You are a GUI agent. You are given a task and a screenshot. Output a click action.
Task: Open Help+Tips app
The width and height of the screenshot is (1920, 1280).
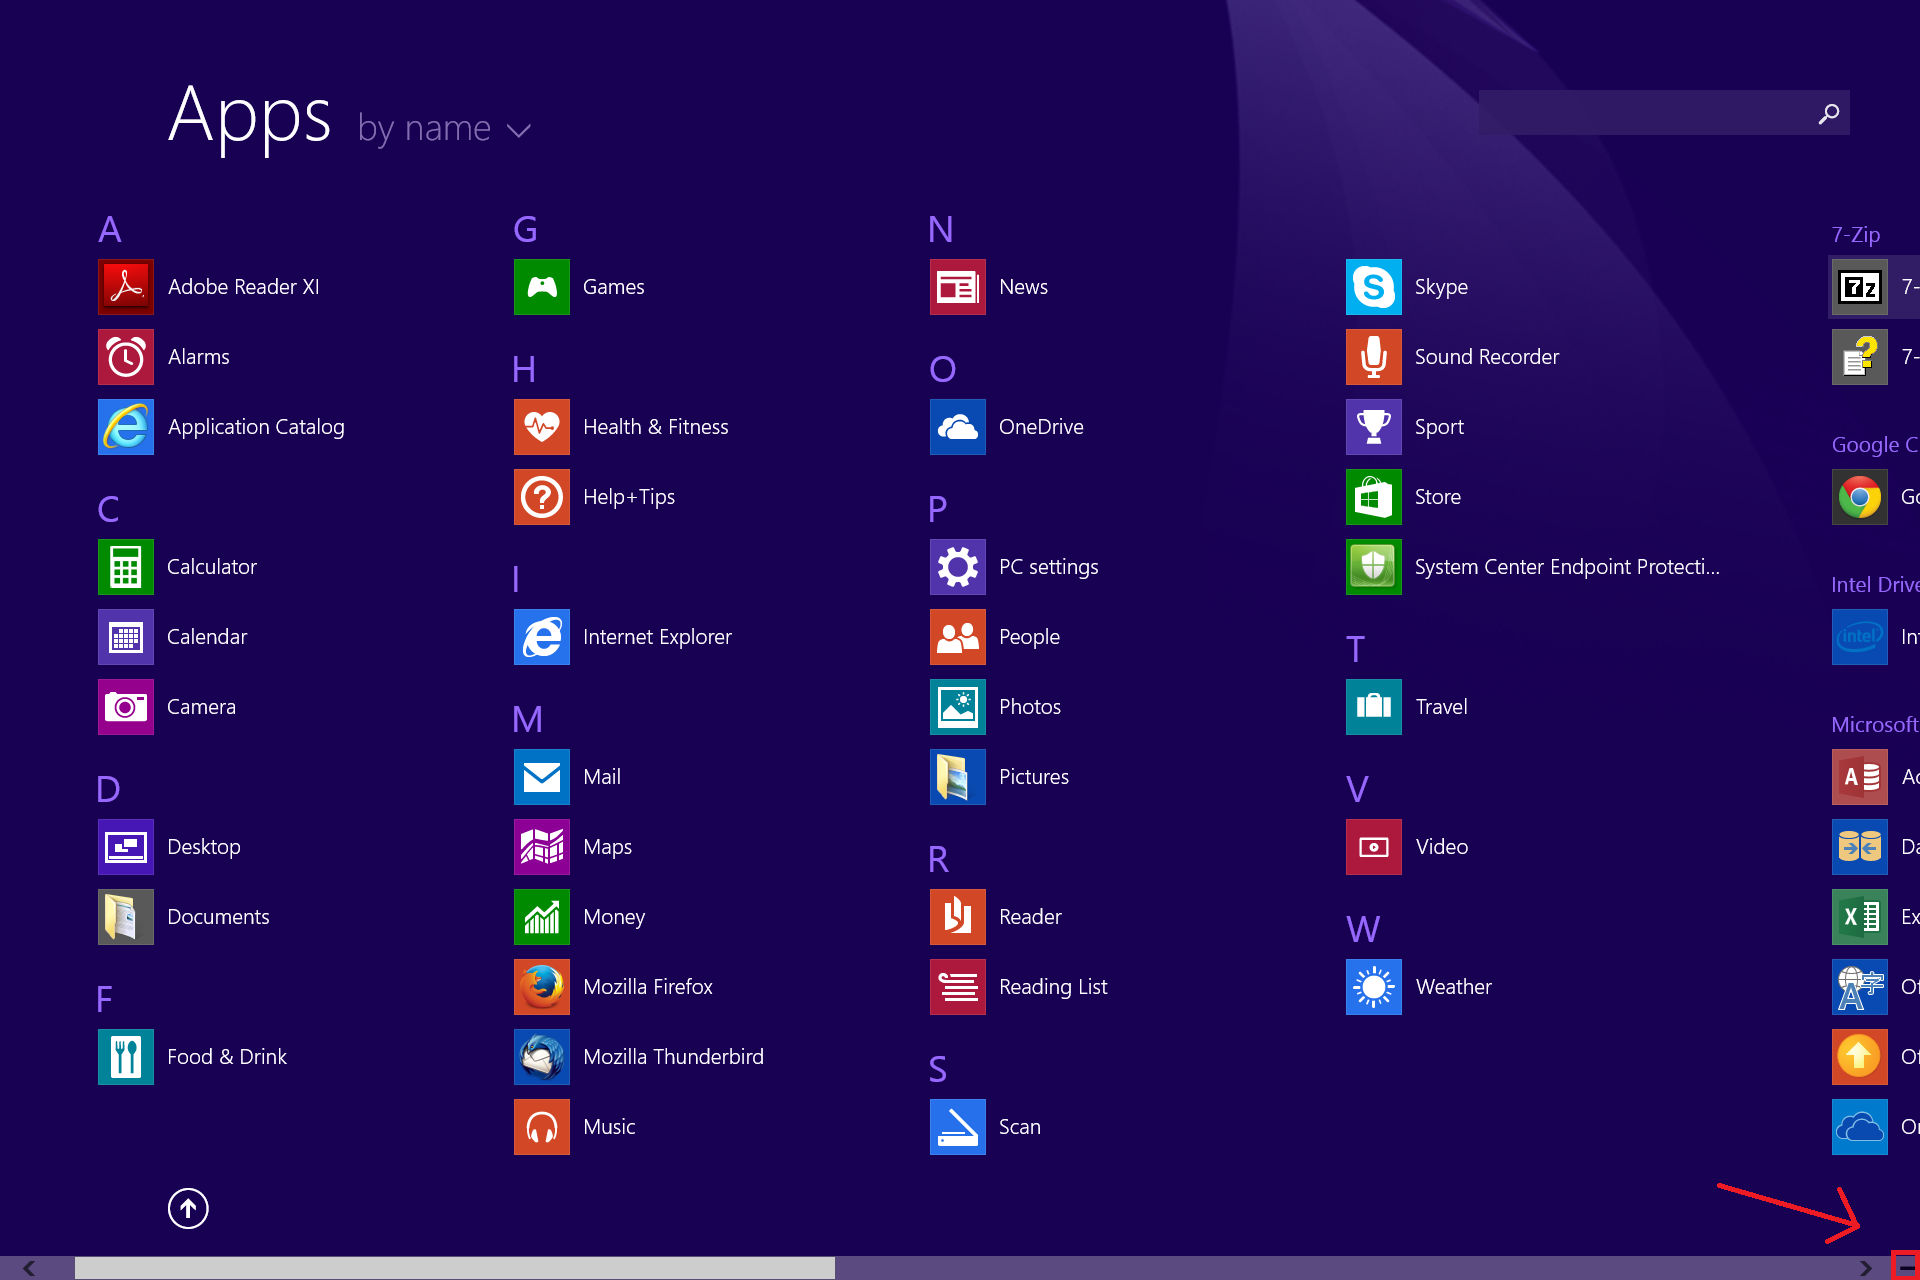(x=542, y=497)
